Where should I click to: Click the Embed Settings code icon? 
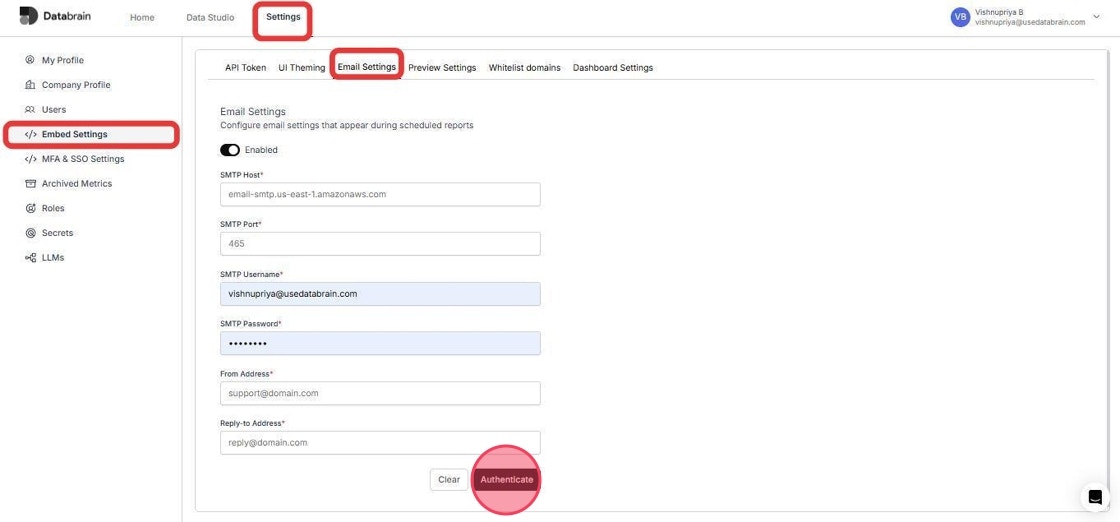tap(30, 134)
